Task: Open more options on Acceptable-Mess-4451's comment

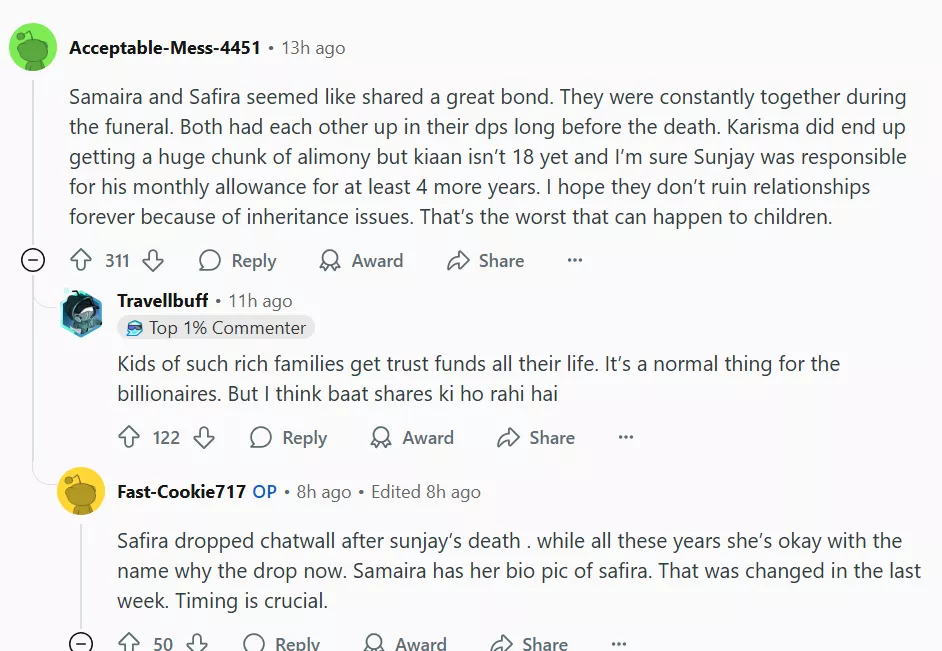Action: pos(574,261)
